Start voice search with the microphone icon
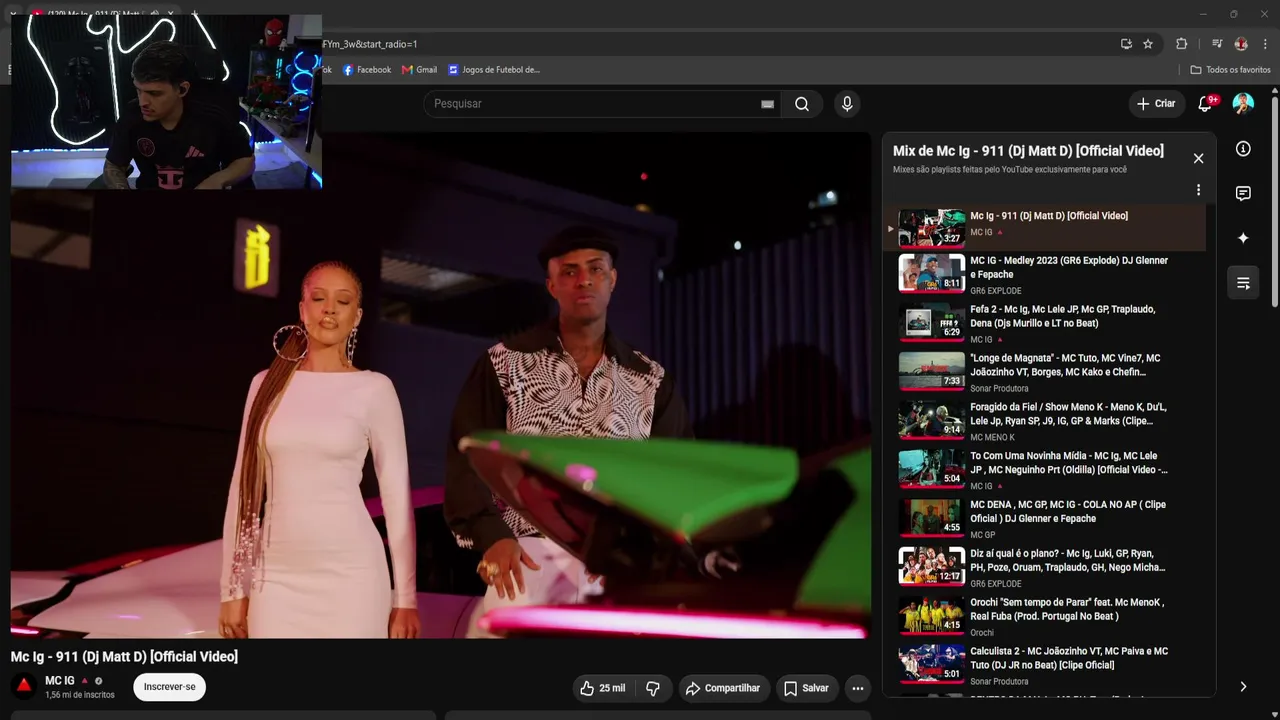 (x=847, y=104)
